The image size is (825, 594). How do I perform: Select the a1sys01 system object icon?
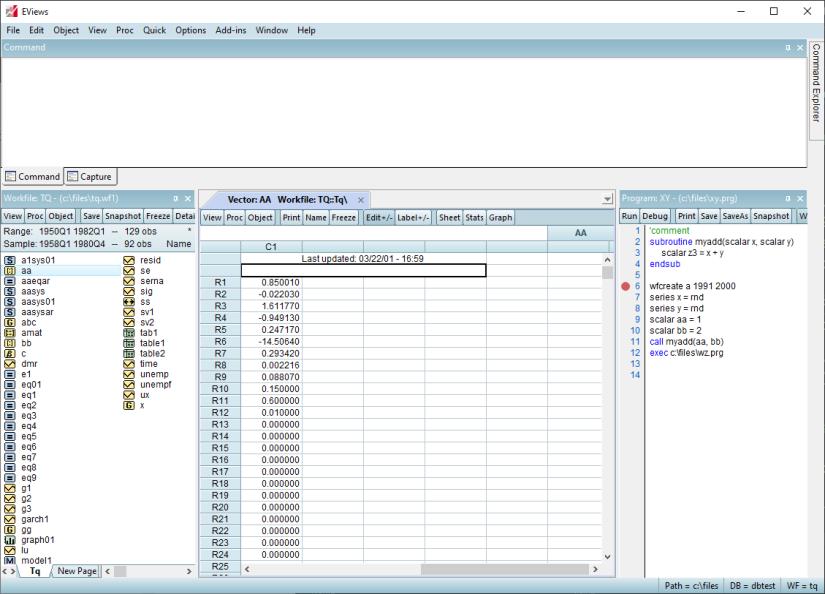pyautogui.click(x=9, y=260)
